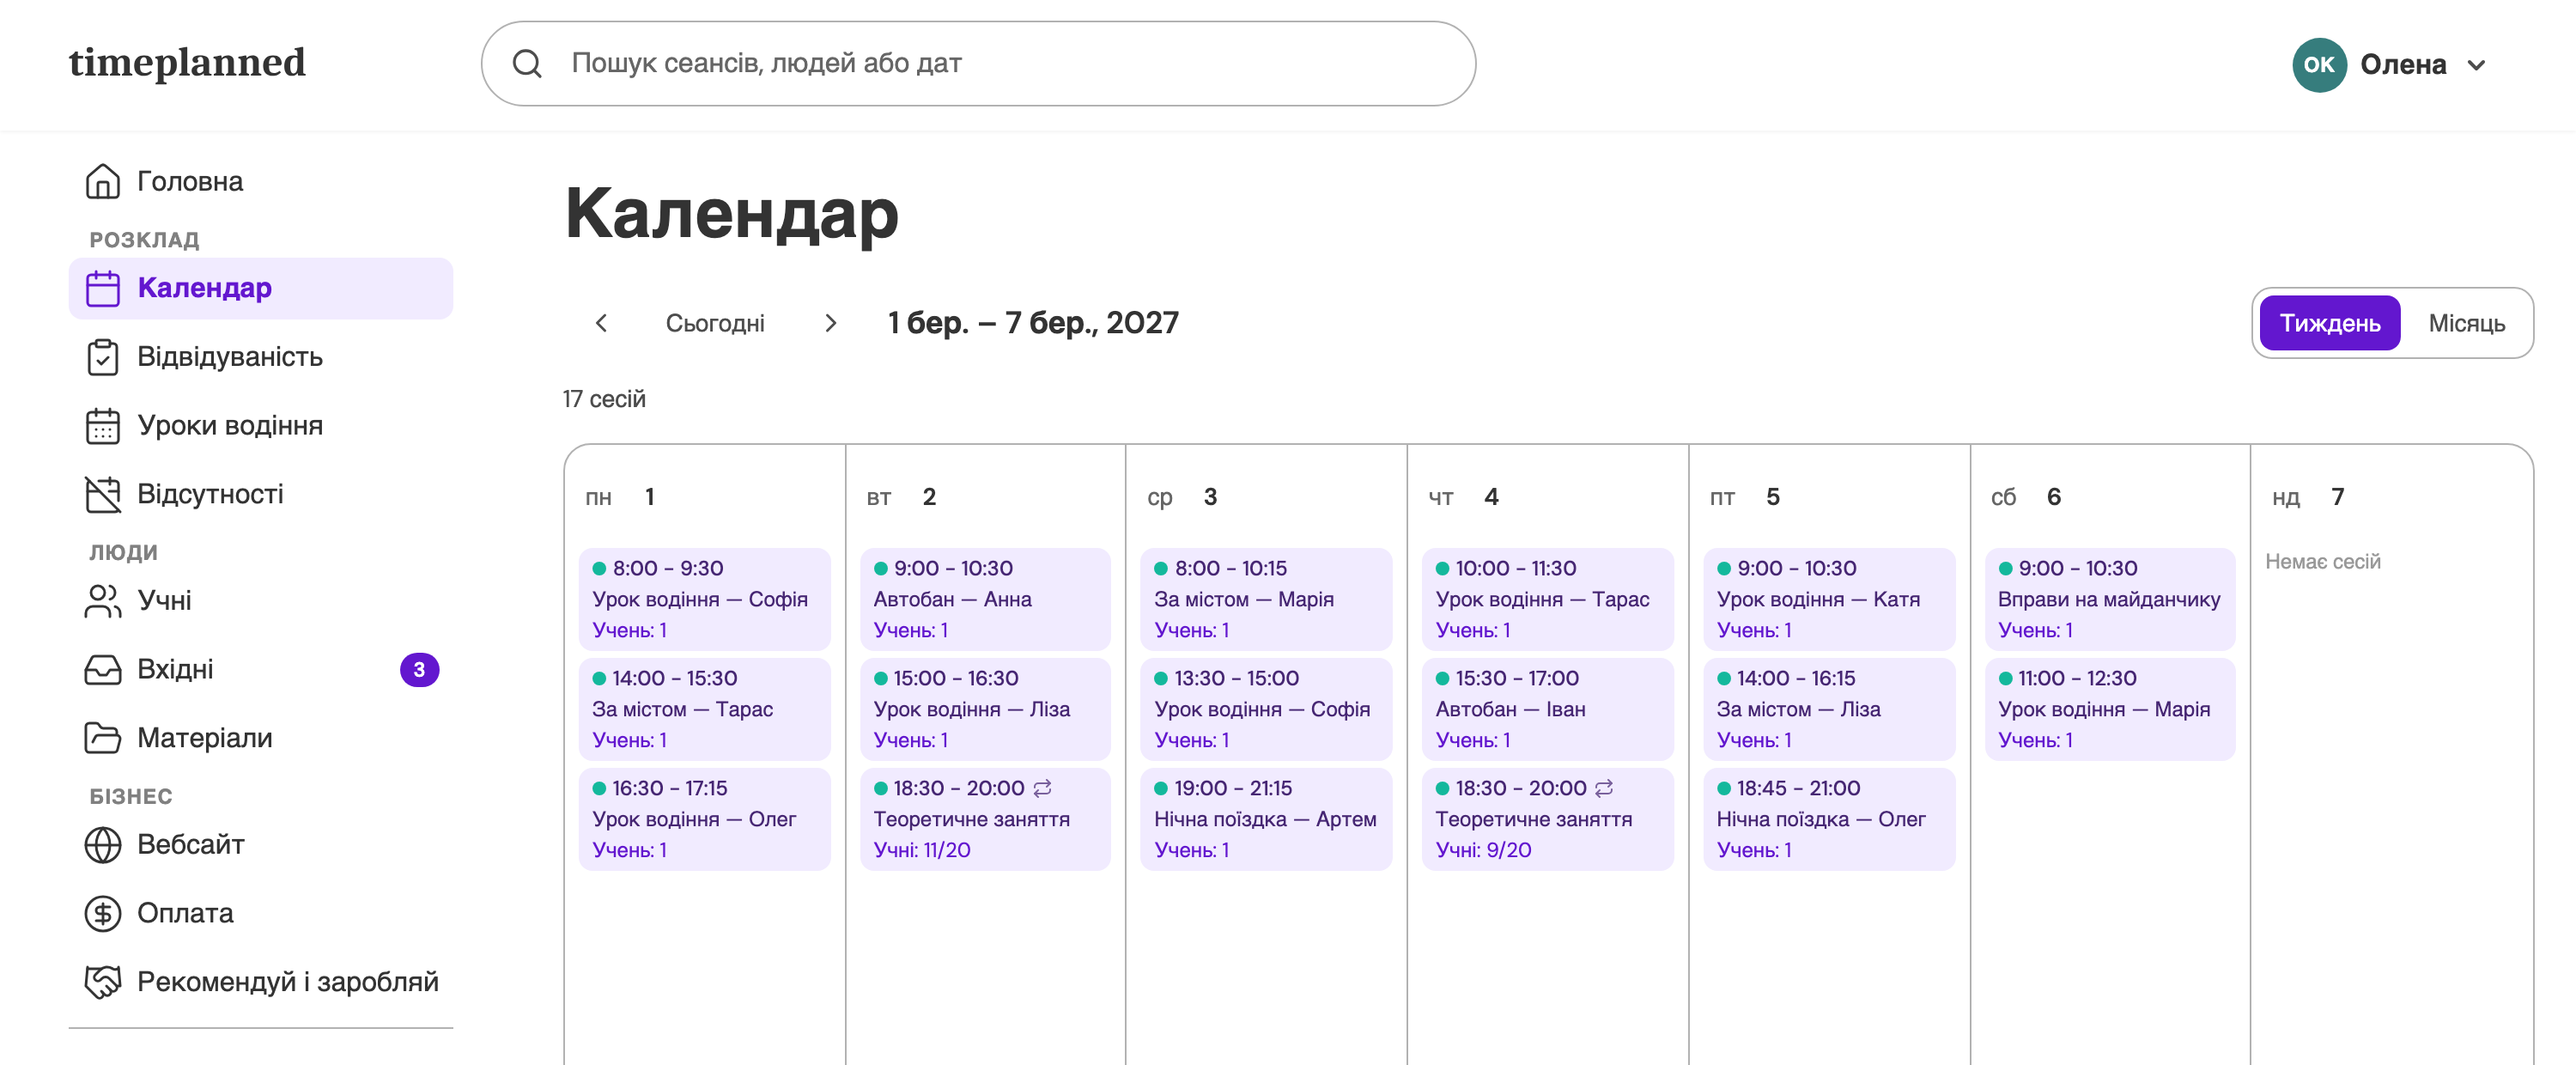Click the repeat icon on Tuesday's 18:30 session
The height and width of the screenshot is (1065, 2576).
pos(1042,788)
